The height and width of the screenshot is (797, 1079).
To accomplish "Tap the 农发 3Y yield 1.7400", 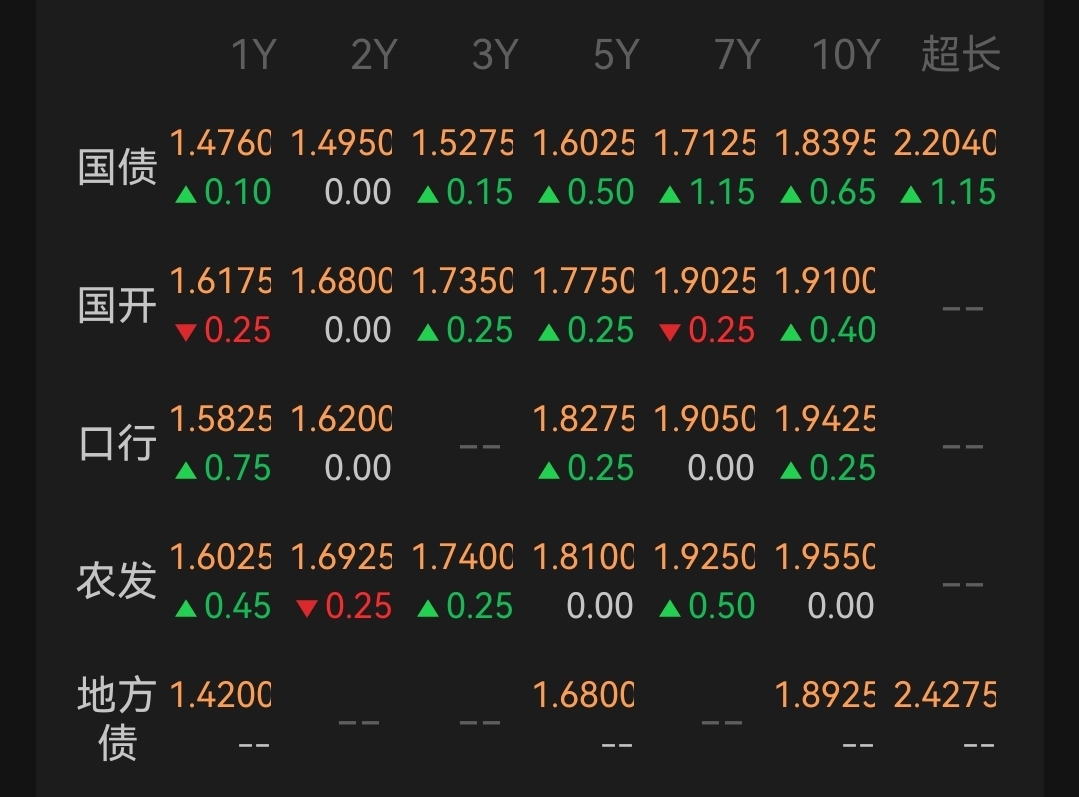I will coord(462,557).
